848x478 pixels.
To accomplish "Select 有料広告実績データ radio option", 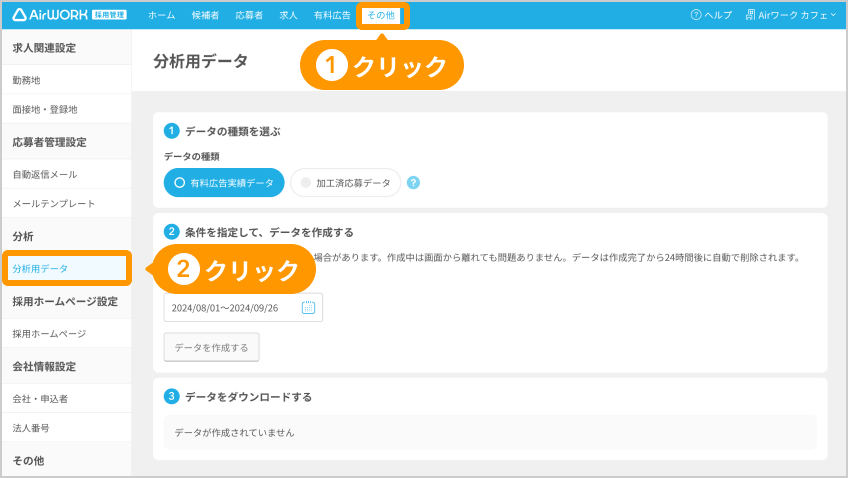I will coord(224,183).
